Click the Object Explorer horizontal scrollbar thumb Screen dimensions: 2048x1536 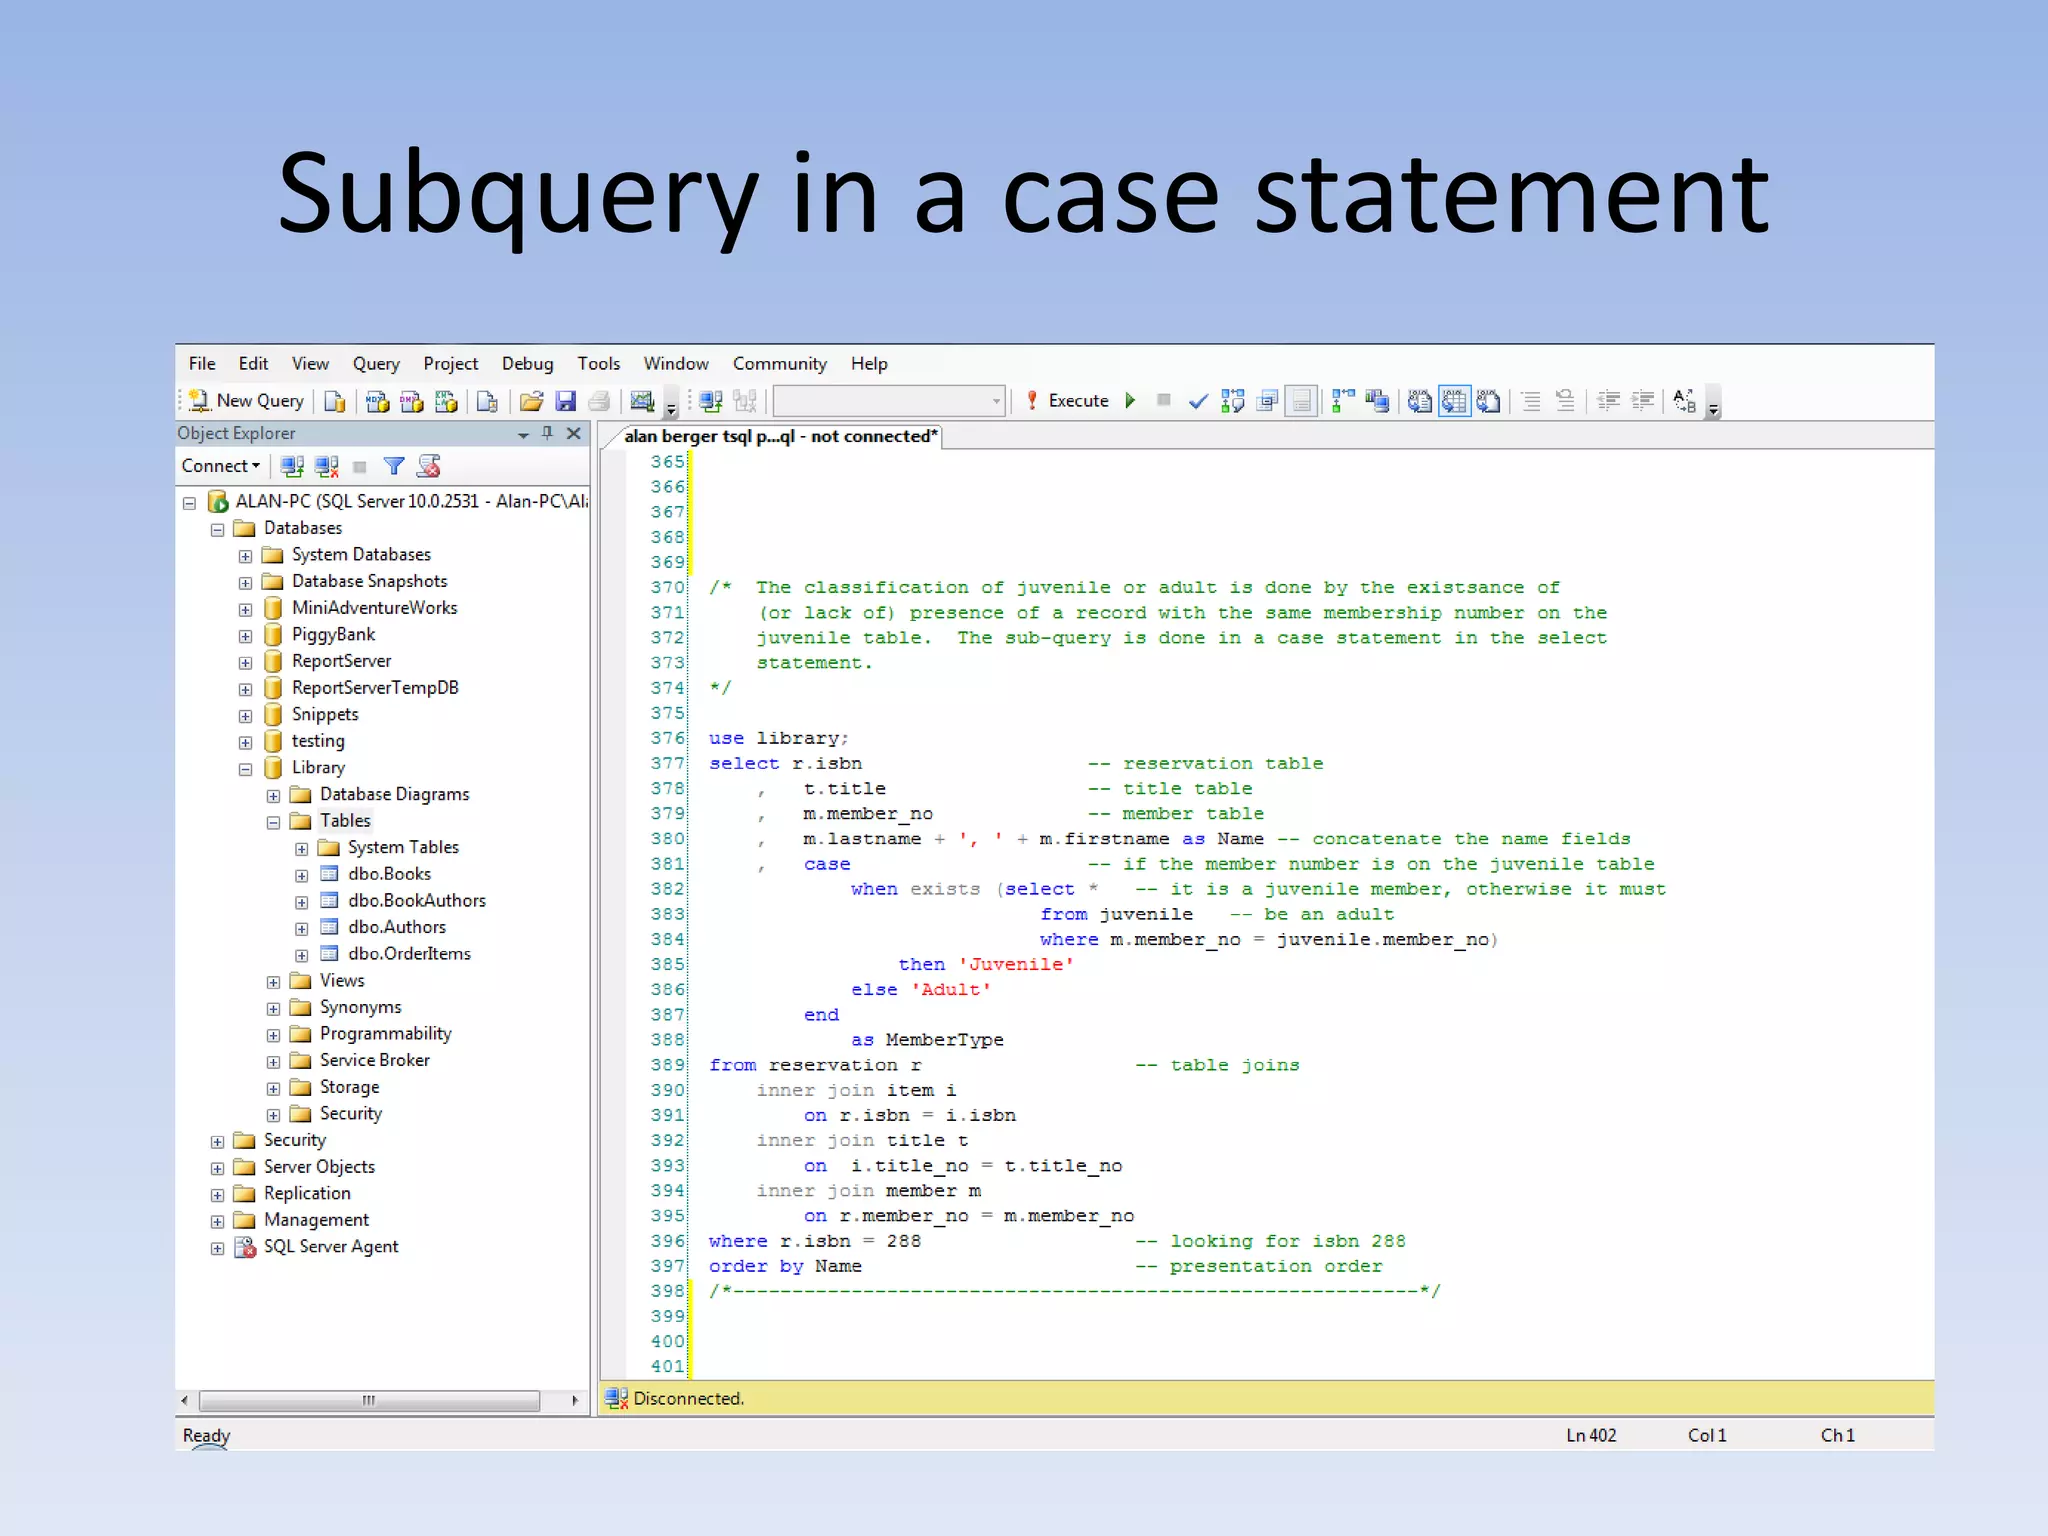[369, 1400]
